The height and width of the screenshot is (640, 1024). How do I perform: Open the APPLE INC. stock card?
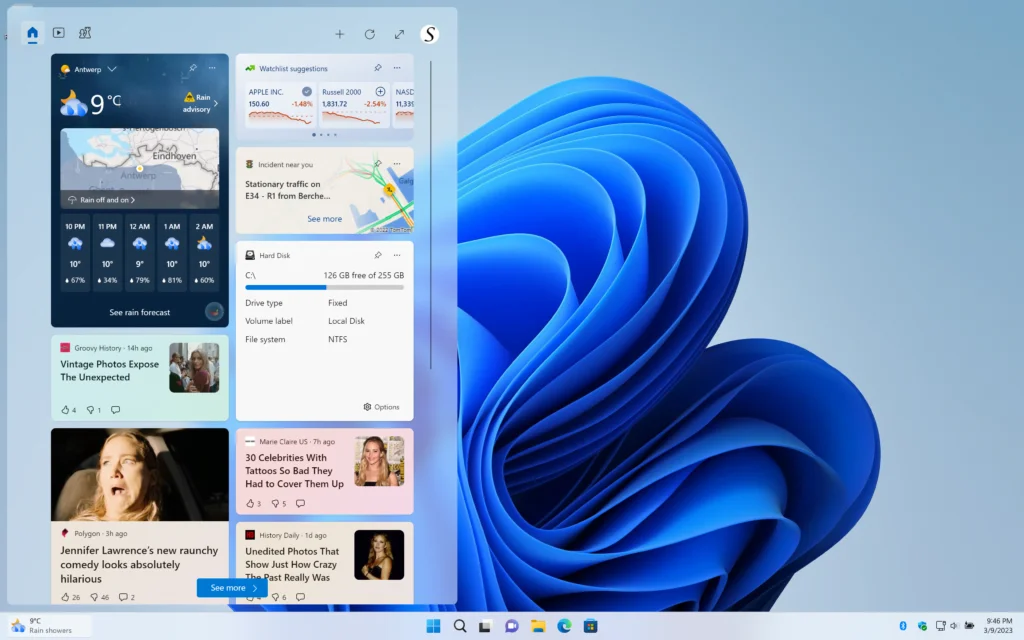(280, 105)
